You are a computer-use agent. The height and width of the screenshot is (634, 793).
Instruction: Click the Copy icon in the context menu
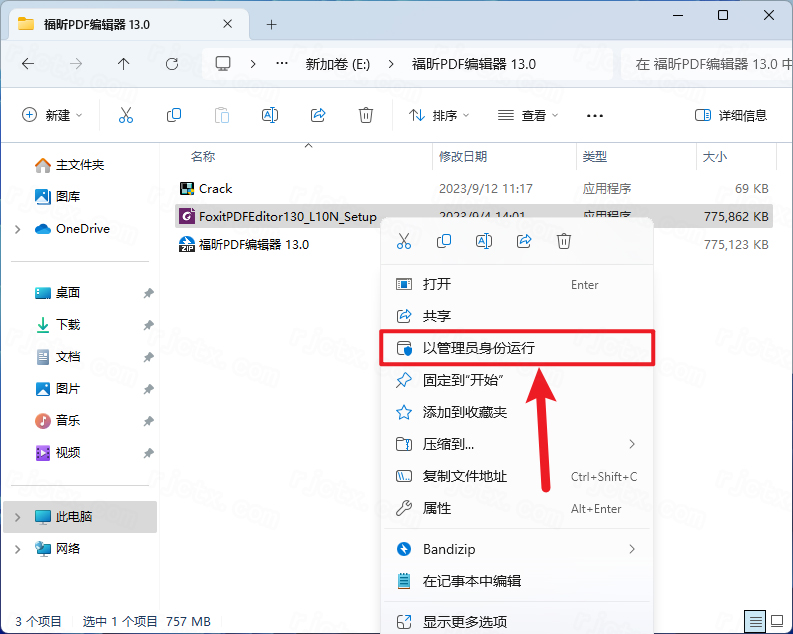point(444,241)
